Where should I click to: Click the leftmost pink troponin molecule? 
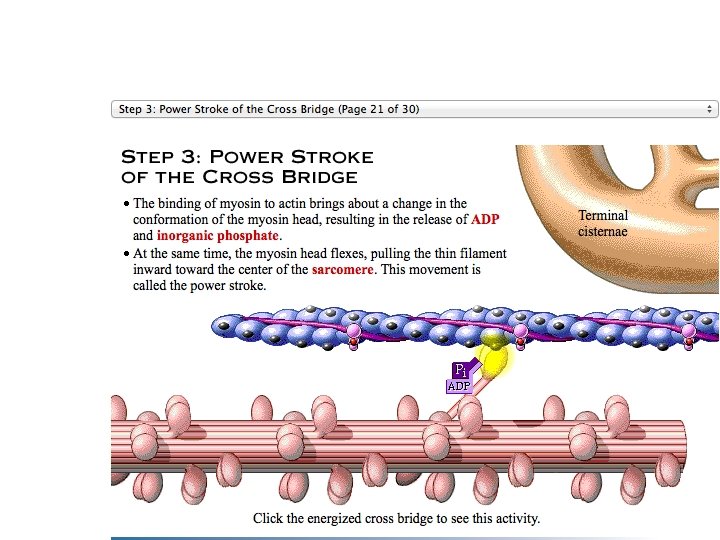[x=354, y=336]
